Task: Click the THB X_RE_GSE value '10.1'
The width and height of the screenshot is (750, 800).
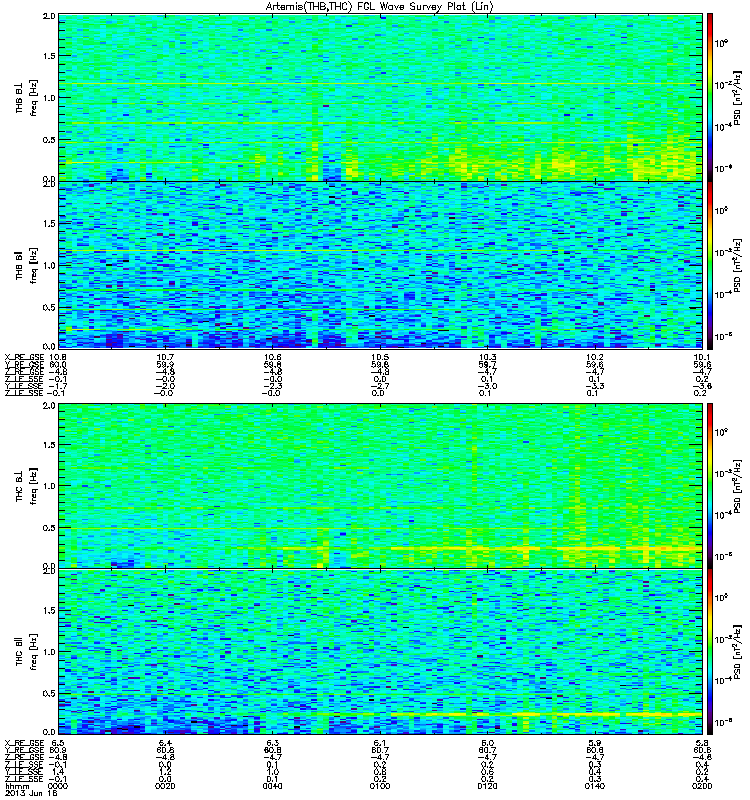Action: coord(702,357)
